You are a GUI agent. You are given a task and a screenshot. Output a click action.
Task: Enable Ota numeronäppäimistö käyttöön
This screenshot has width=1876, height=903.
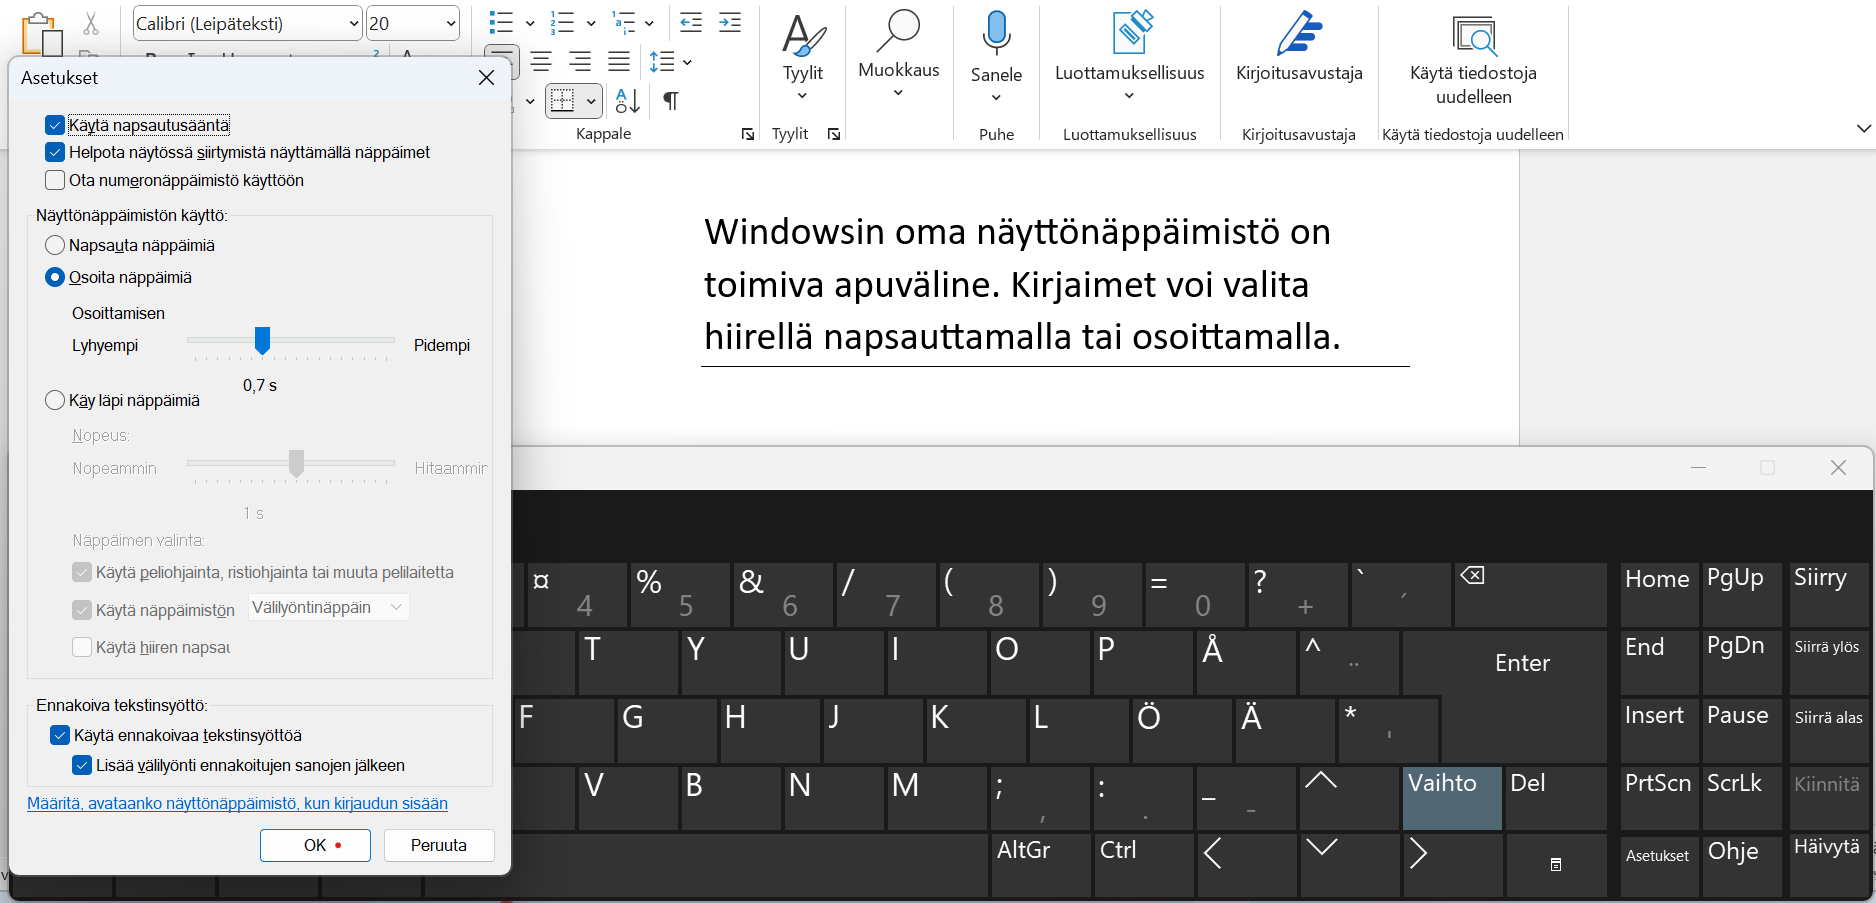click(x=55, y=180)
